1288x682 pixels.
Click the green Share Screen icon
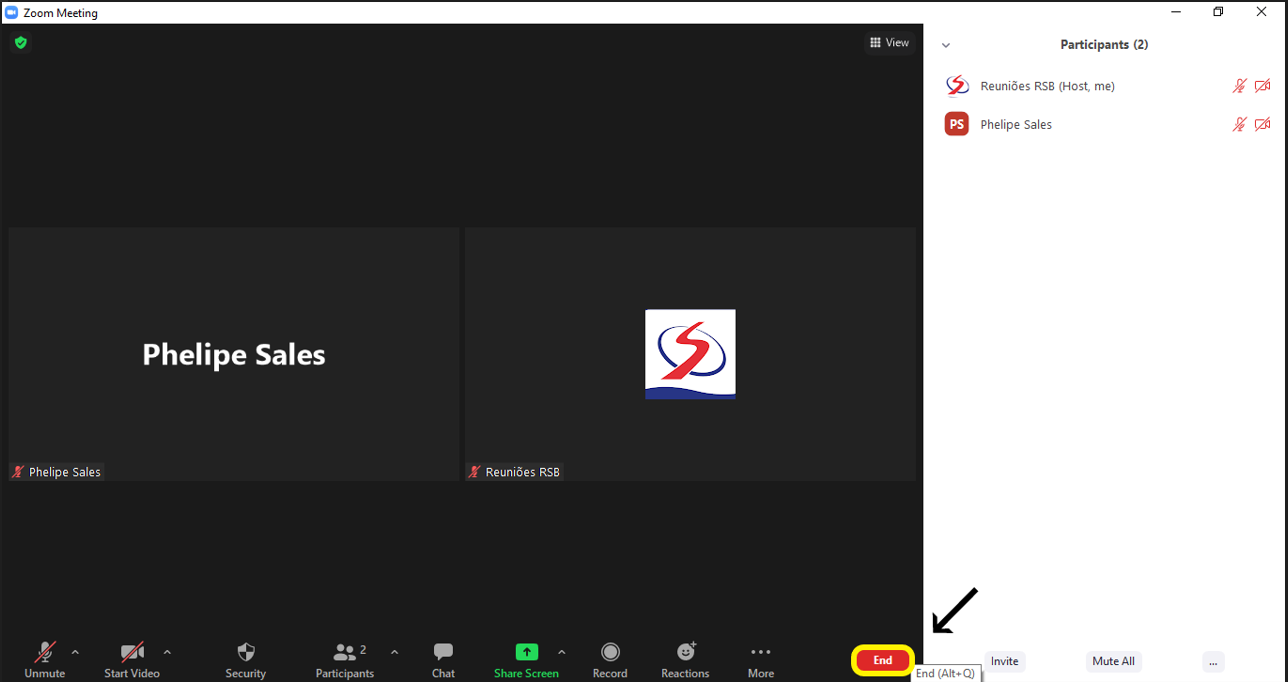[526, 652]
